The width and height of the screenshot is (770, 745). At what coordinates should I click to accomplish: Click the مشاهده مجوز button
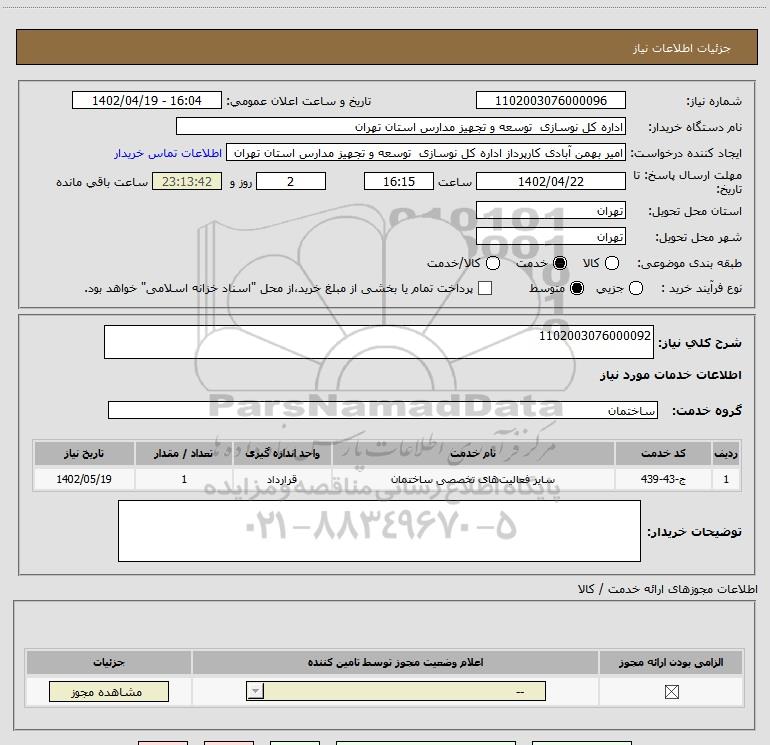coord(109,691)
